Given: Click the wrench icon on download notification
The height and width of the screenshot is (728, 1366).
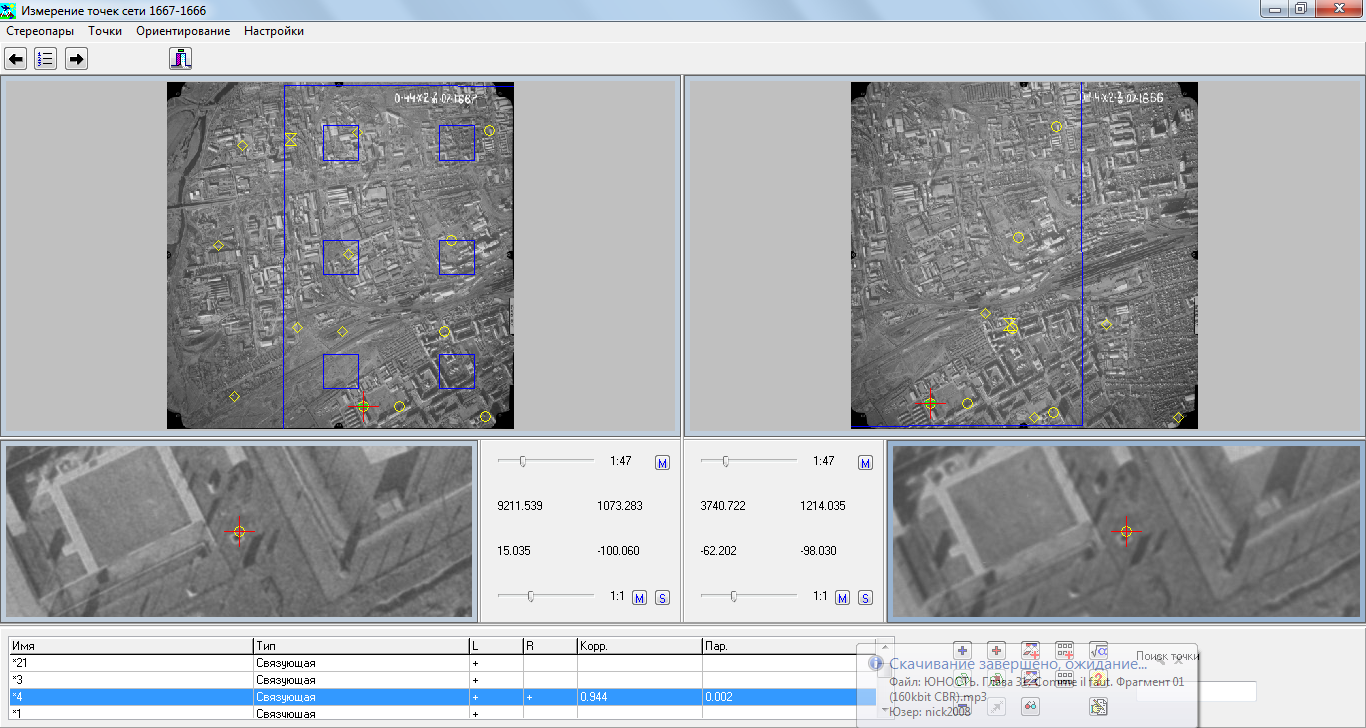Looking at the screenshot, I should tap(1162, 660).
